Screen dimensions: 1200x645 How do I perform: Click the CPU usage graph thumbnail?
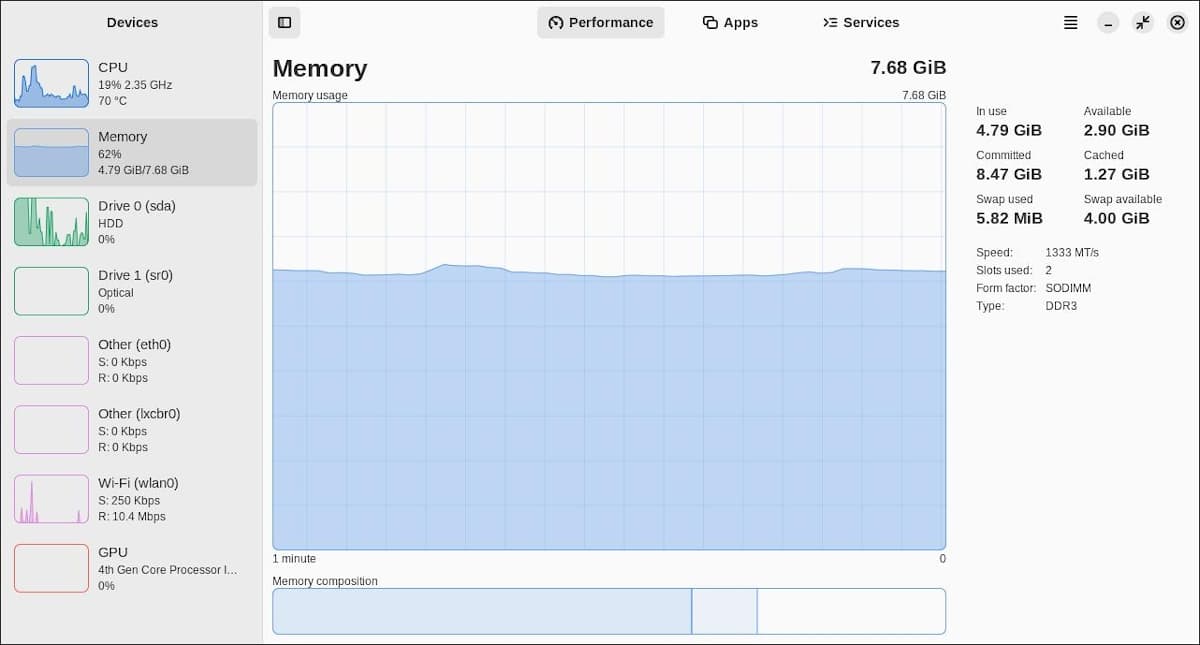51,83
